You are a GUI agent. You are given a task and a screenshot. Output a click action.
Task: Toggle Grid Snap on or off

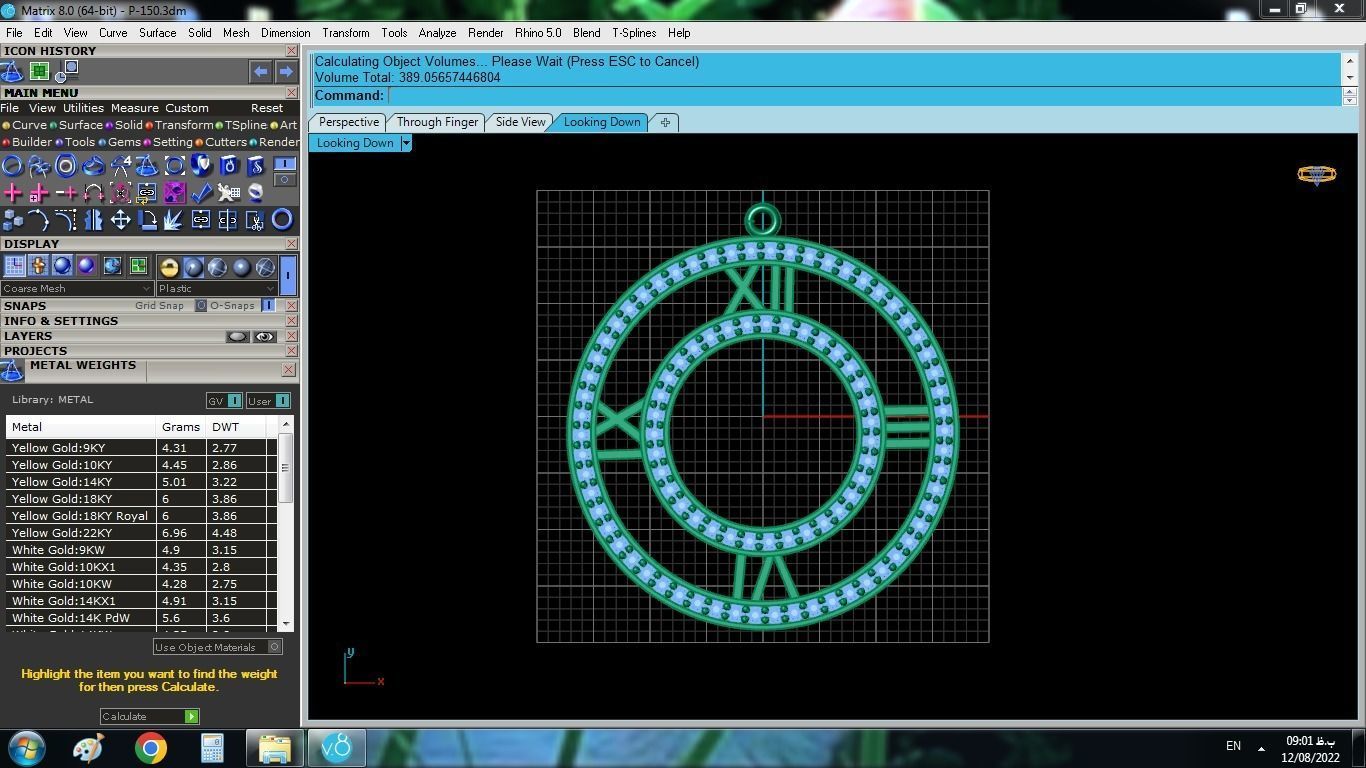tap(201, 305)
